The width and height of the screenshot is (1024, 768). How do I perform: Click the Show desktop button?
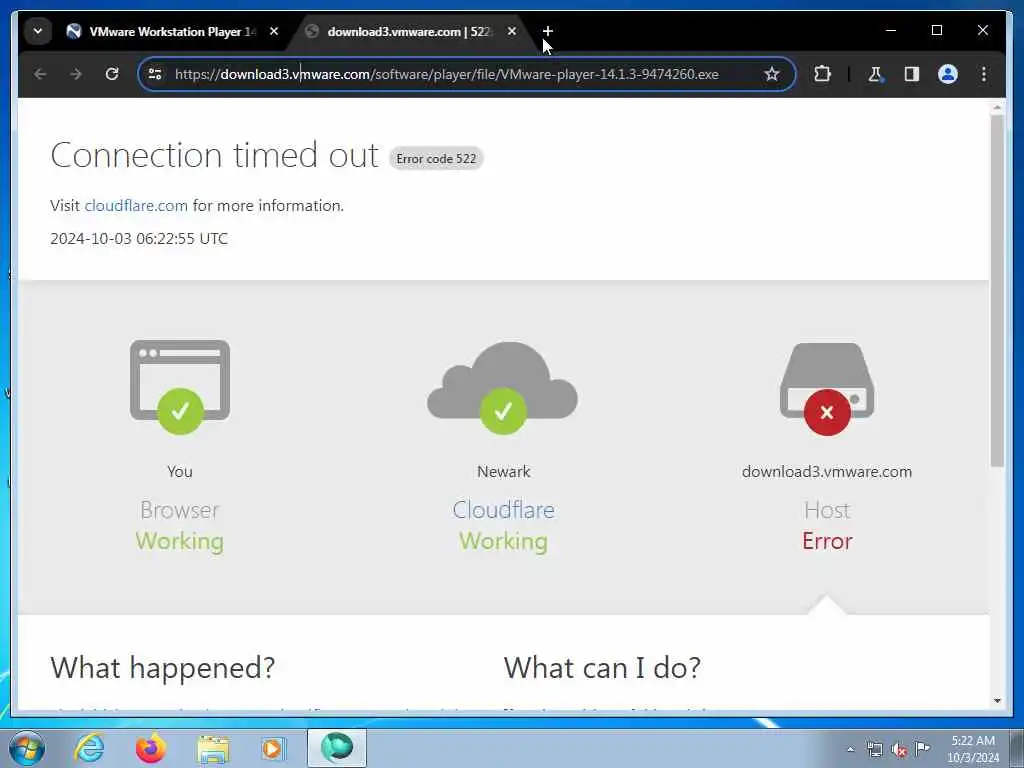[1016, 748]
